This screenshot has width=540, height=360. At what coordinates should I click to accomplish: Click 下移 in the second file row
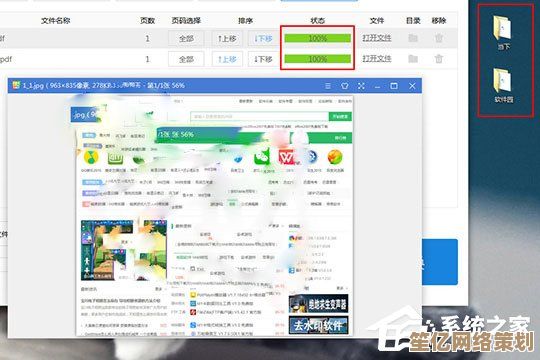[263, 59]
